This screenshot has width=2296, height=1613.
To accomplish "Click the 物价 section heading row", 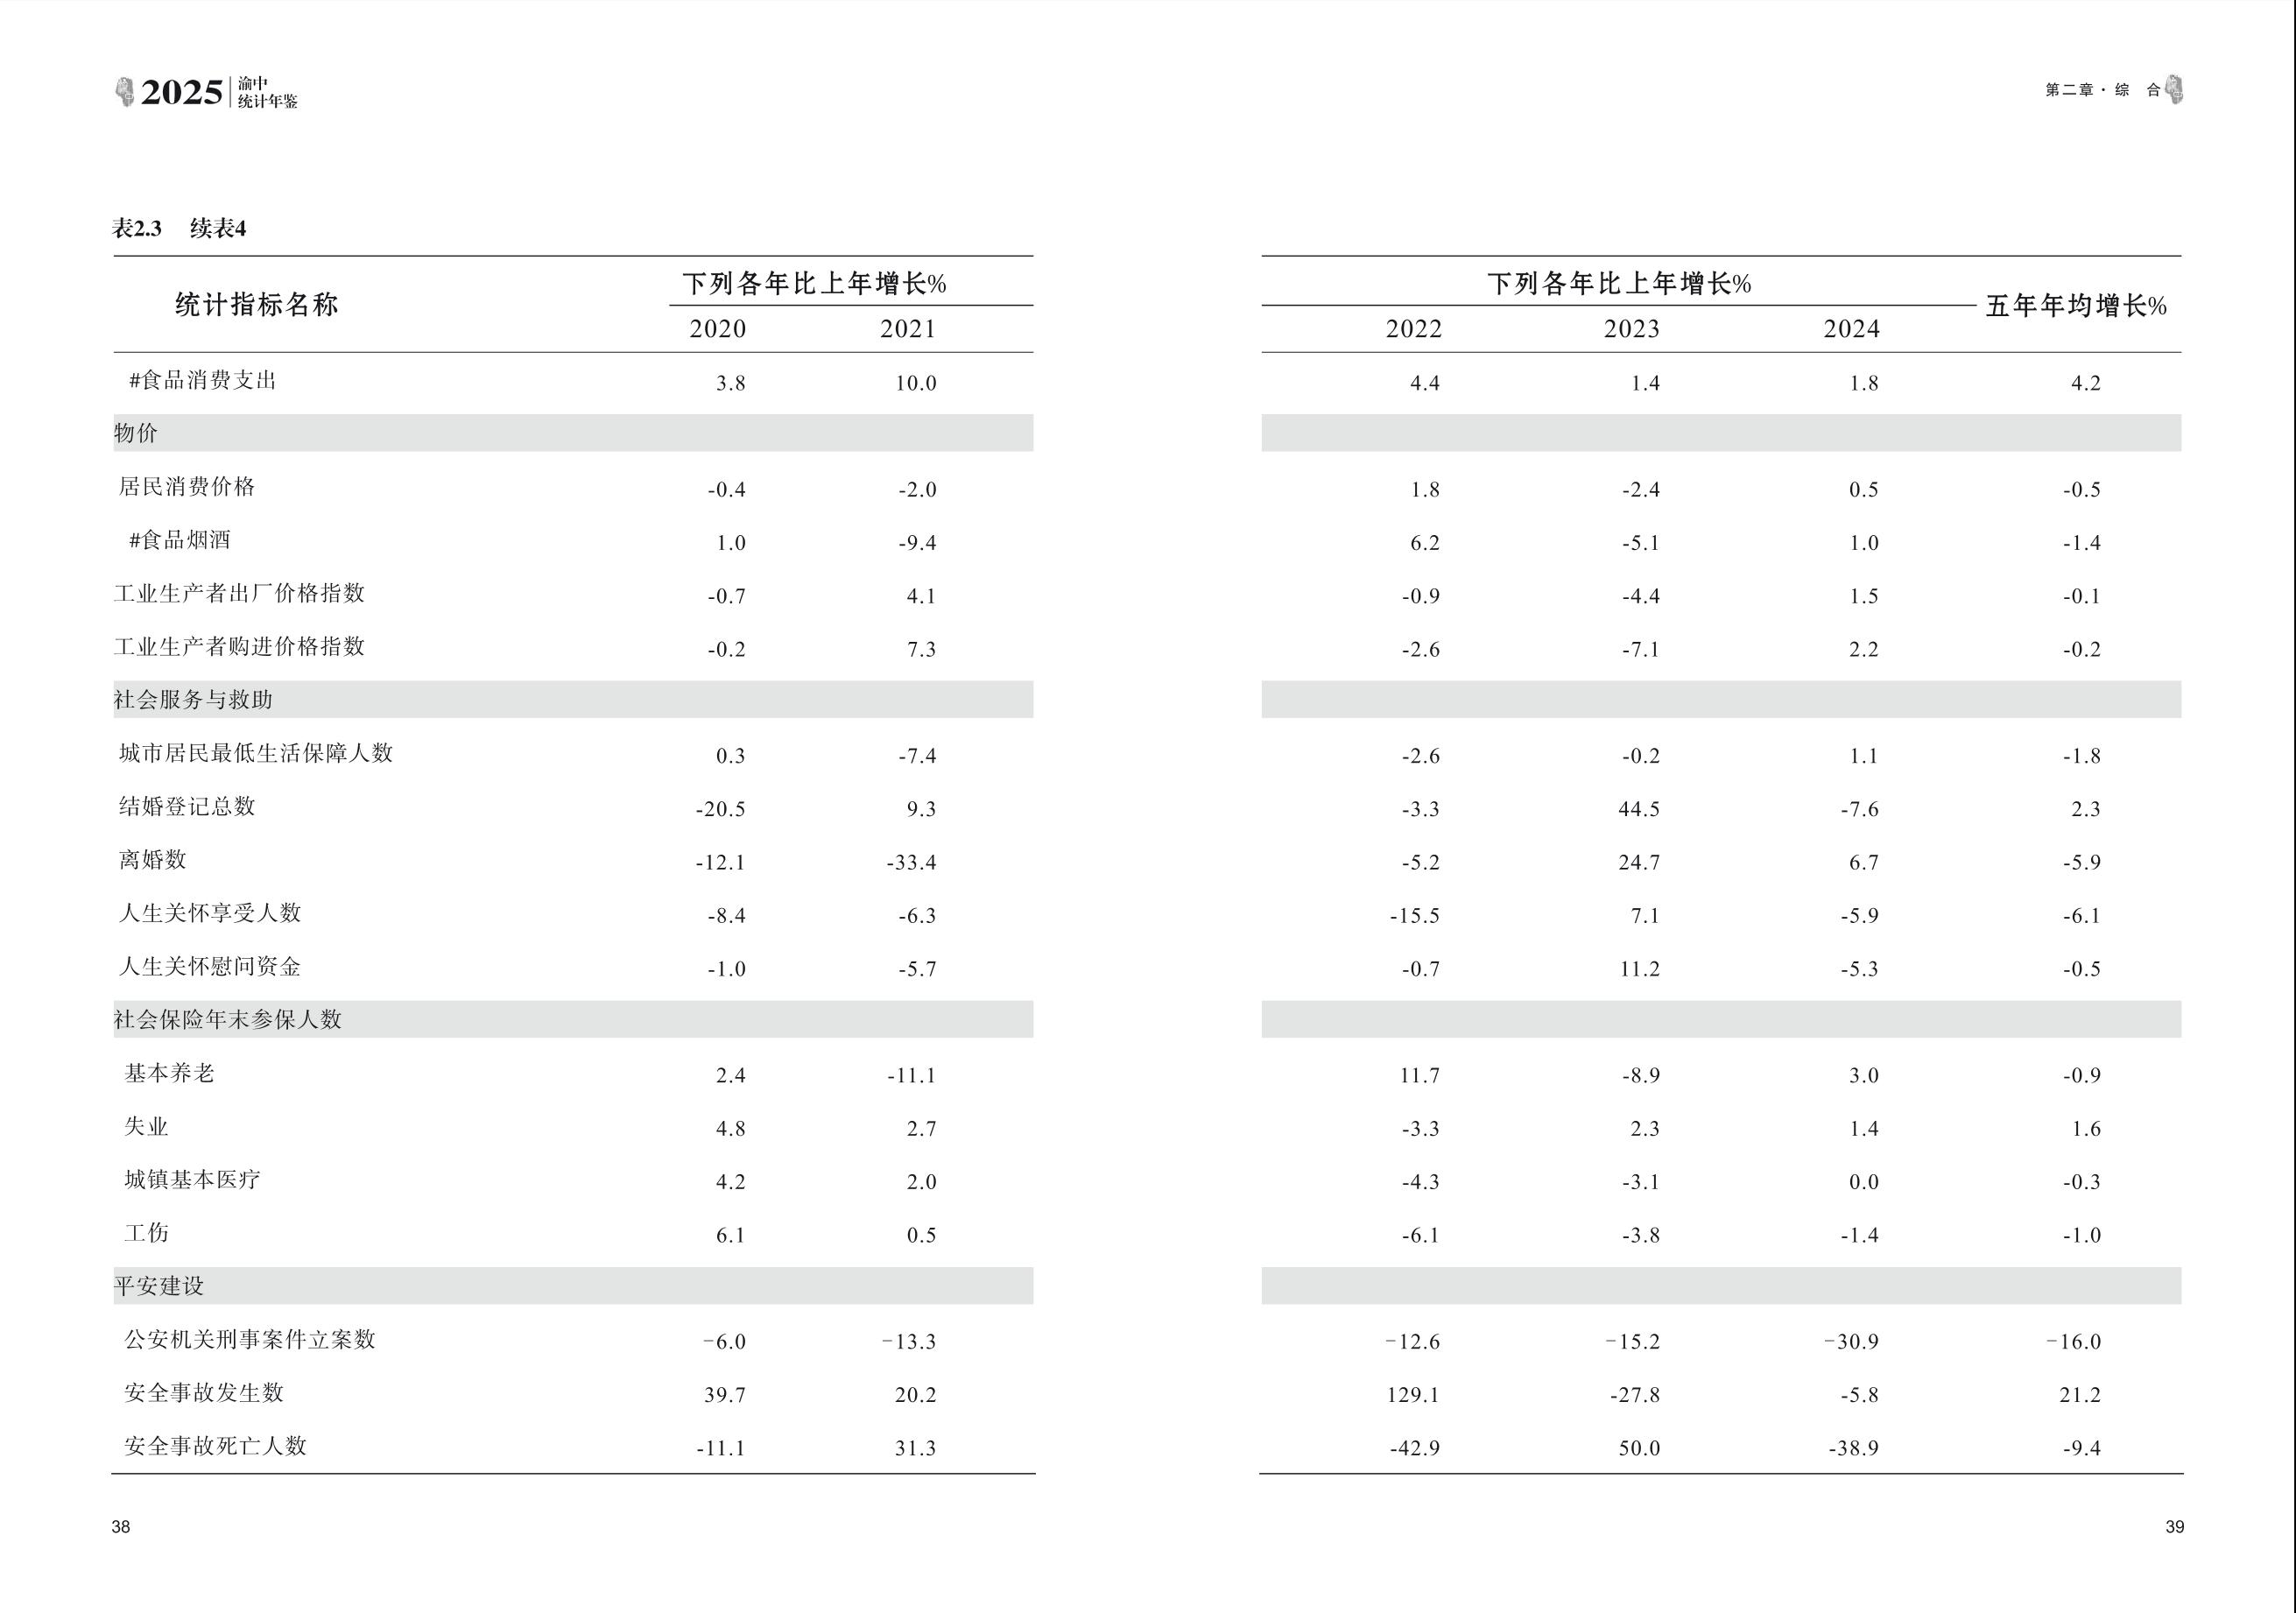I will click(x=136, y=433).
